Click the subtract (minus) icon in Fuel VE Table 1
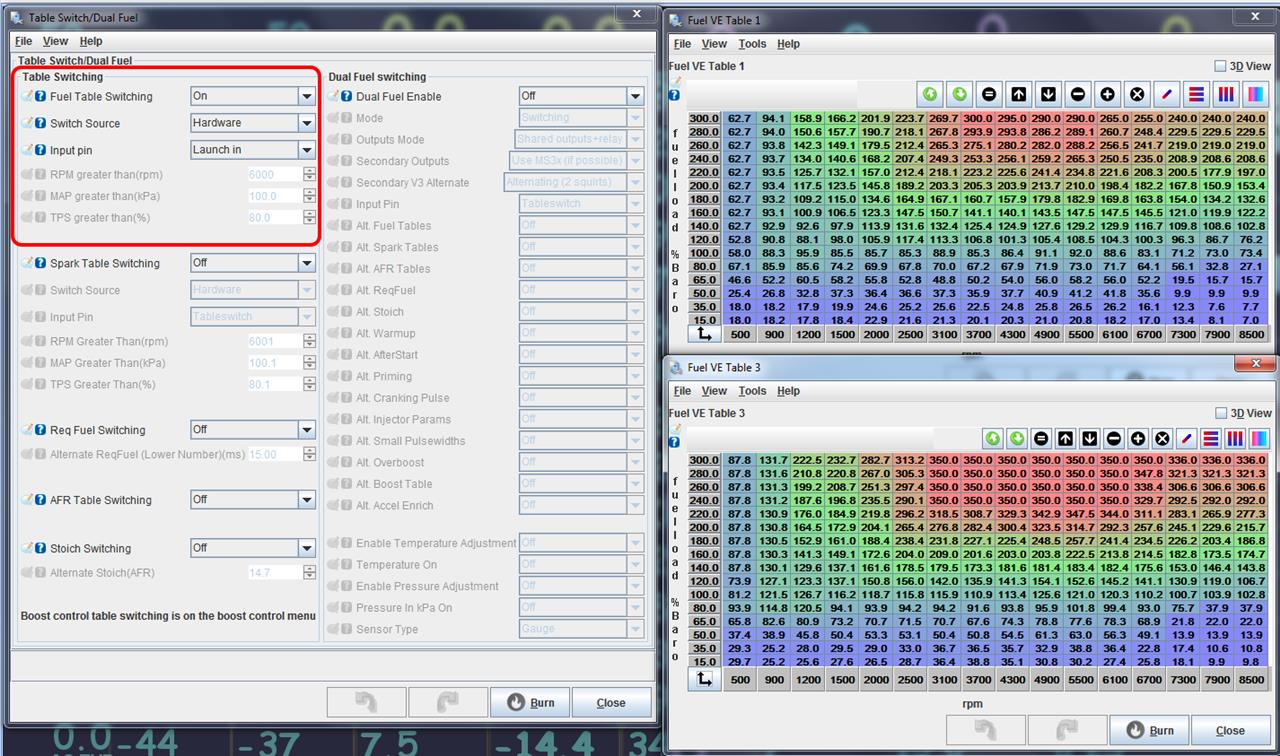1280x756 pixels. (x=1078, y=94)
